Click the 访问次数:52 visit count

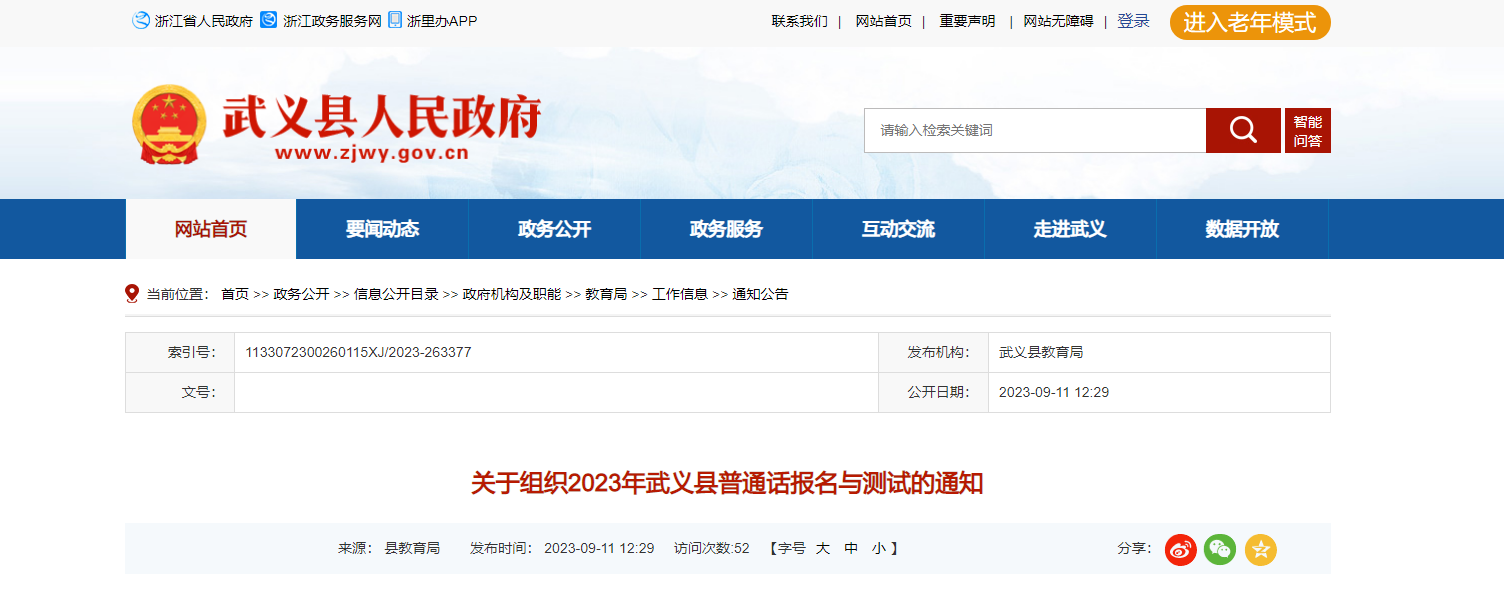click(x=712, y=548)
